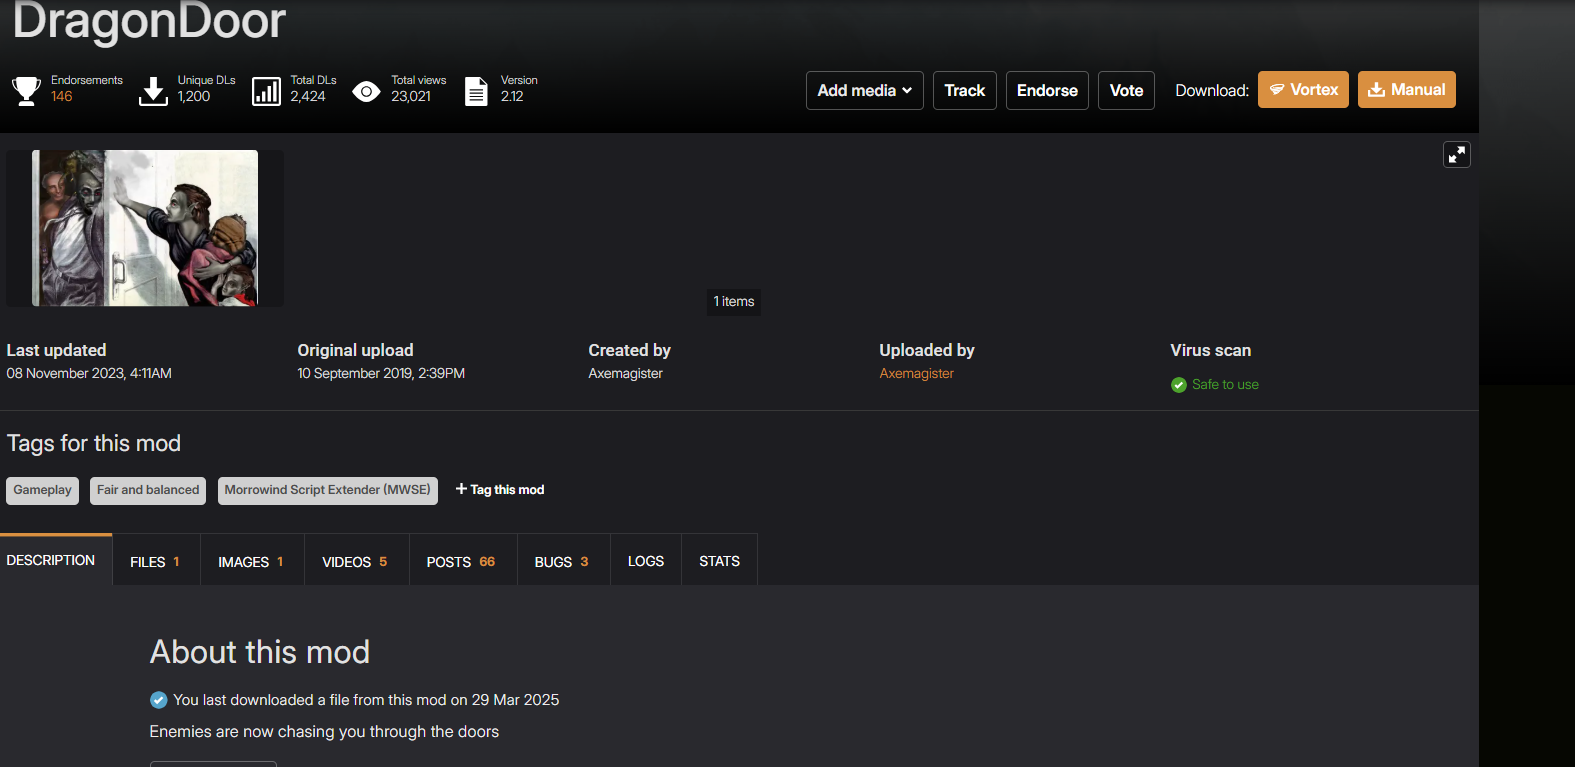The width and height of the screenshot is (1575, 767).
Task: Click the Safe to use virus scan link
Action: point(1225,384)
